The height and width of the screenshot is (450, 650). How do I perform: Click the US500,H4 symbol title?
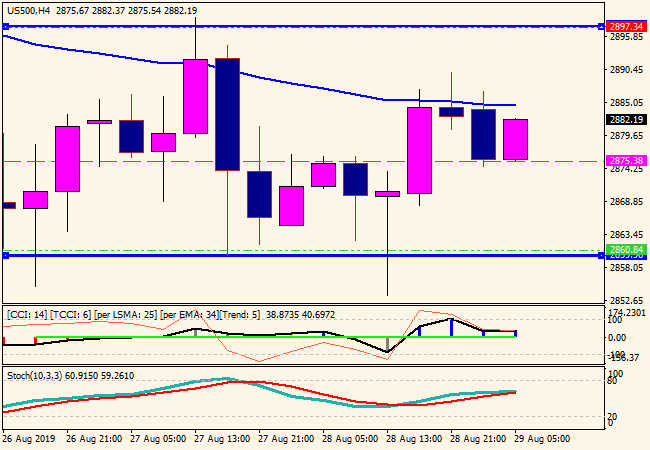tap(29, 9)
